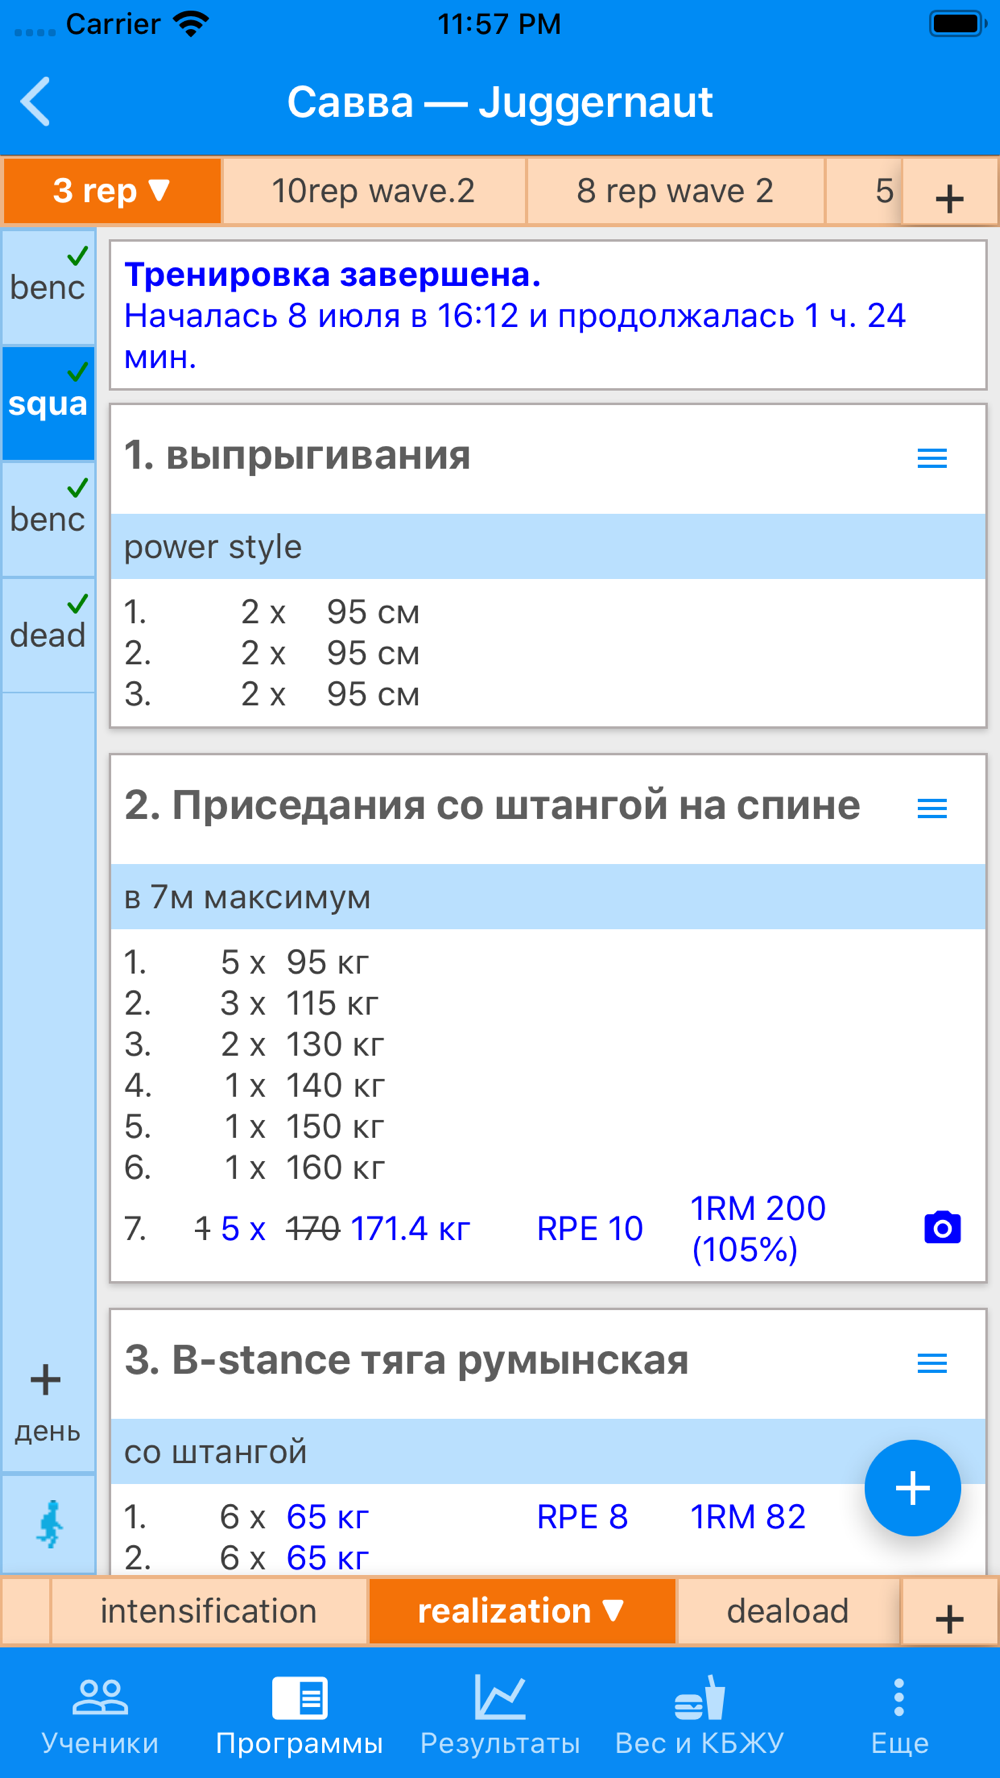This screenshot has width=1000, height=1778.
Task: Open the Ученики tab
Action: click(100, 1715)
